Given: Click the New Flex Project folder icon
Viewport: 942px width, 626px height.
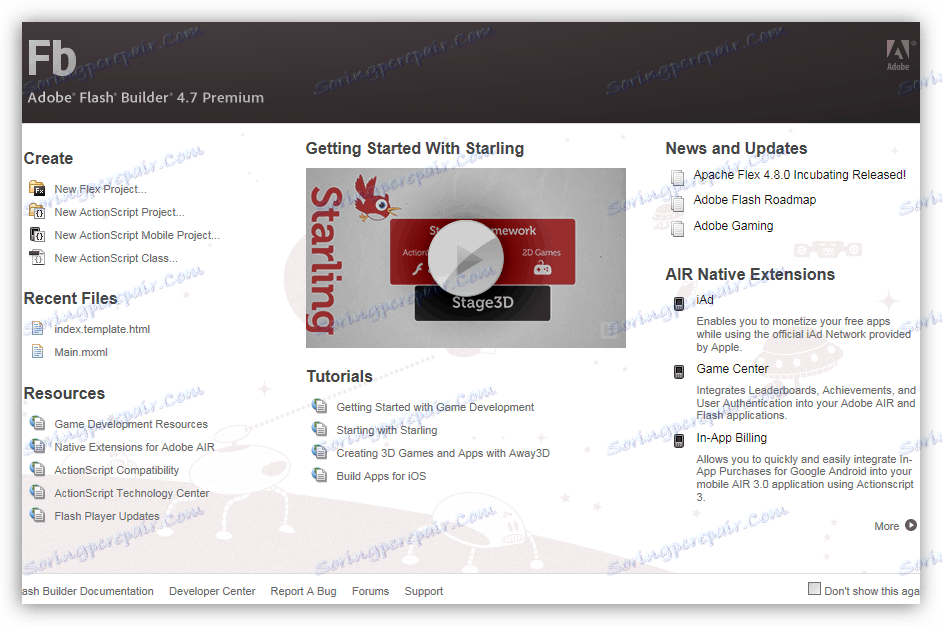Looking at the screenshot, I should 37,188.
